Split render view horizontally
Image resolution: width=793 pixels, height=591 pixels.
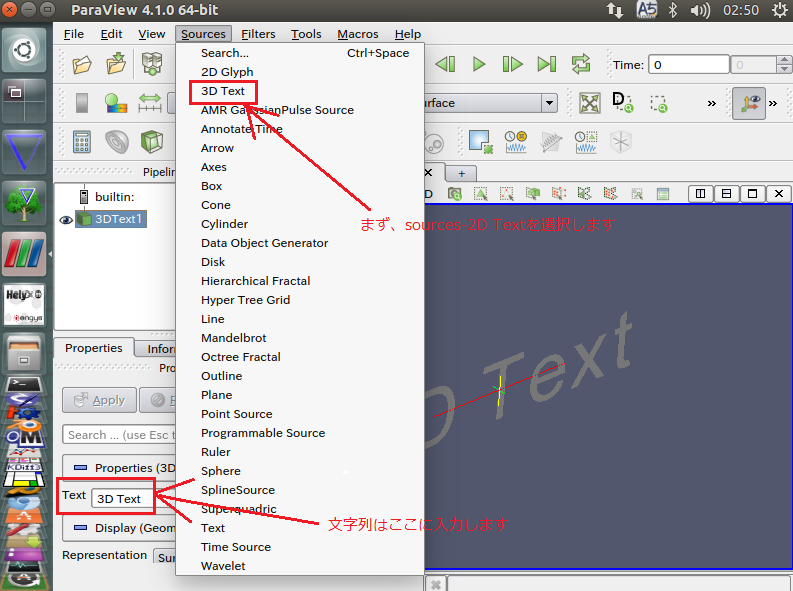[x=700, y=194]
